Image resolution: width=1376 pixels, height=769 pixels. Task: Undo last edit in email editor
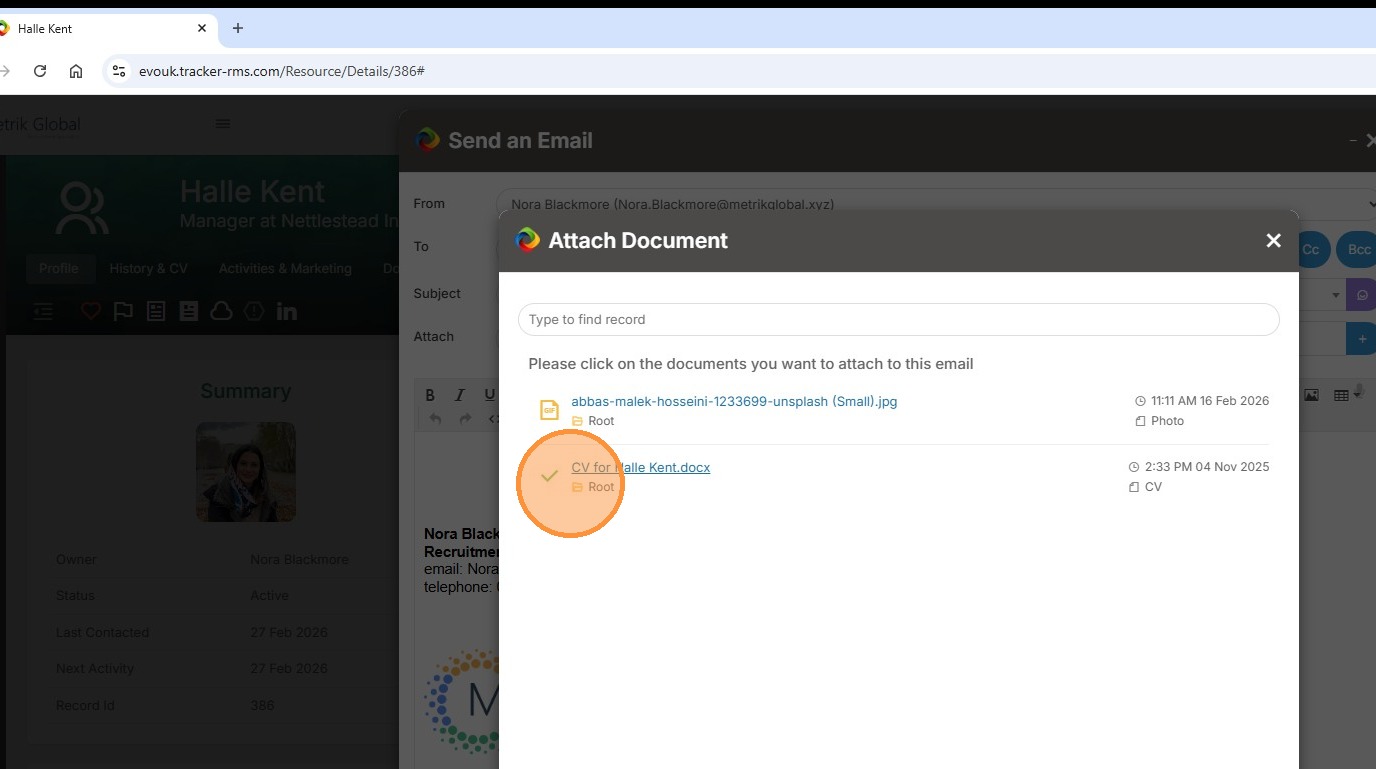435,419
